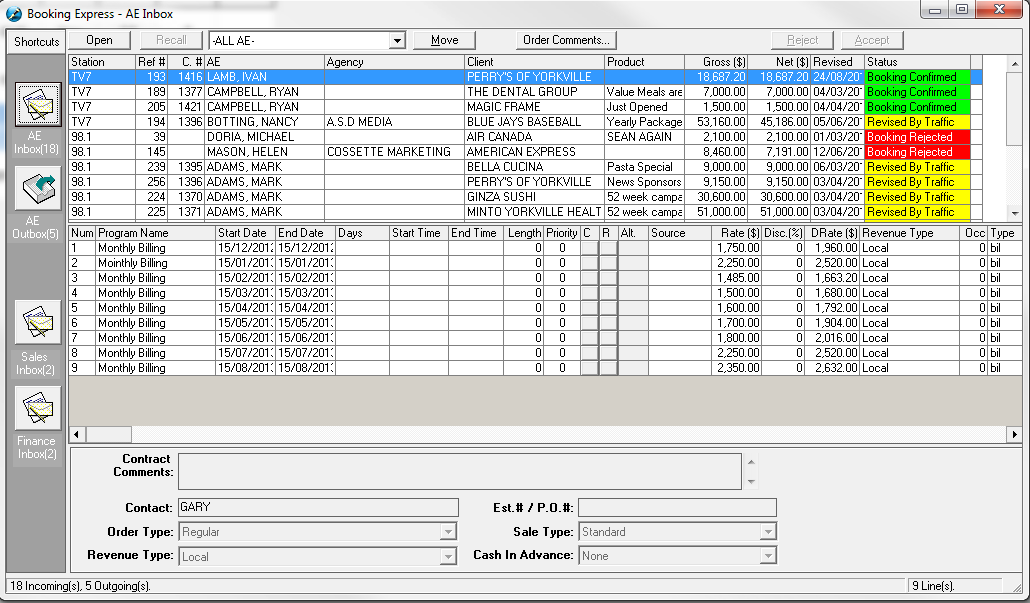Click the Booking Express title bar icon
1030x603 pixels.
pos(14,14)
